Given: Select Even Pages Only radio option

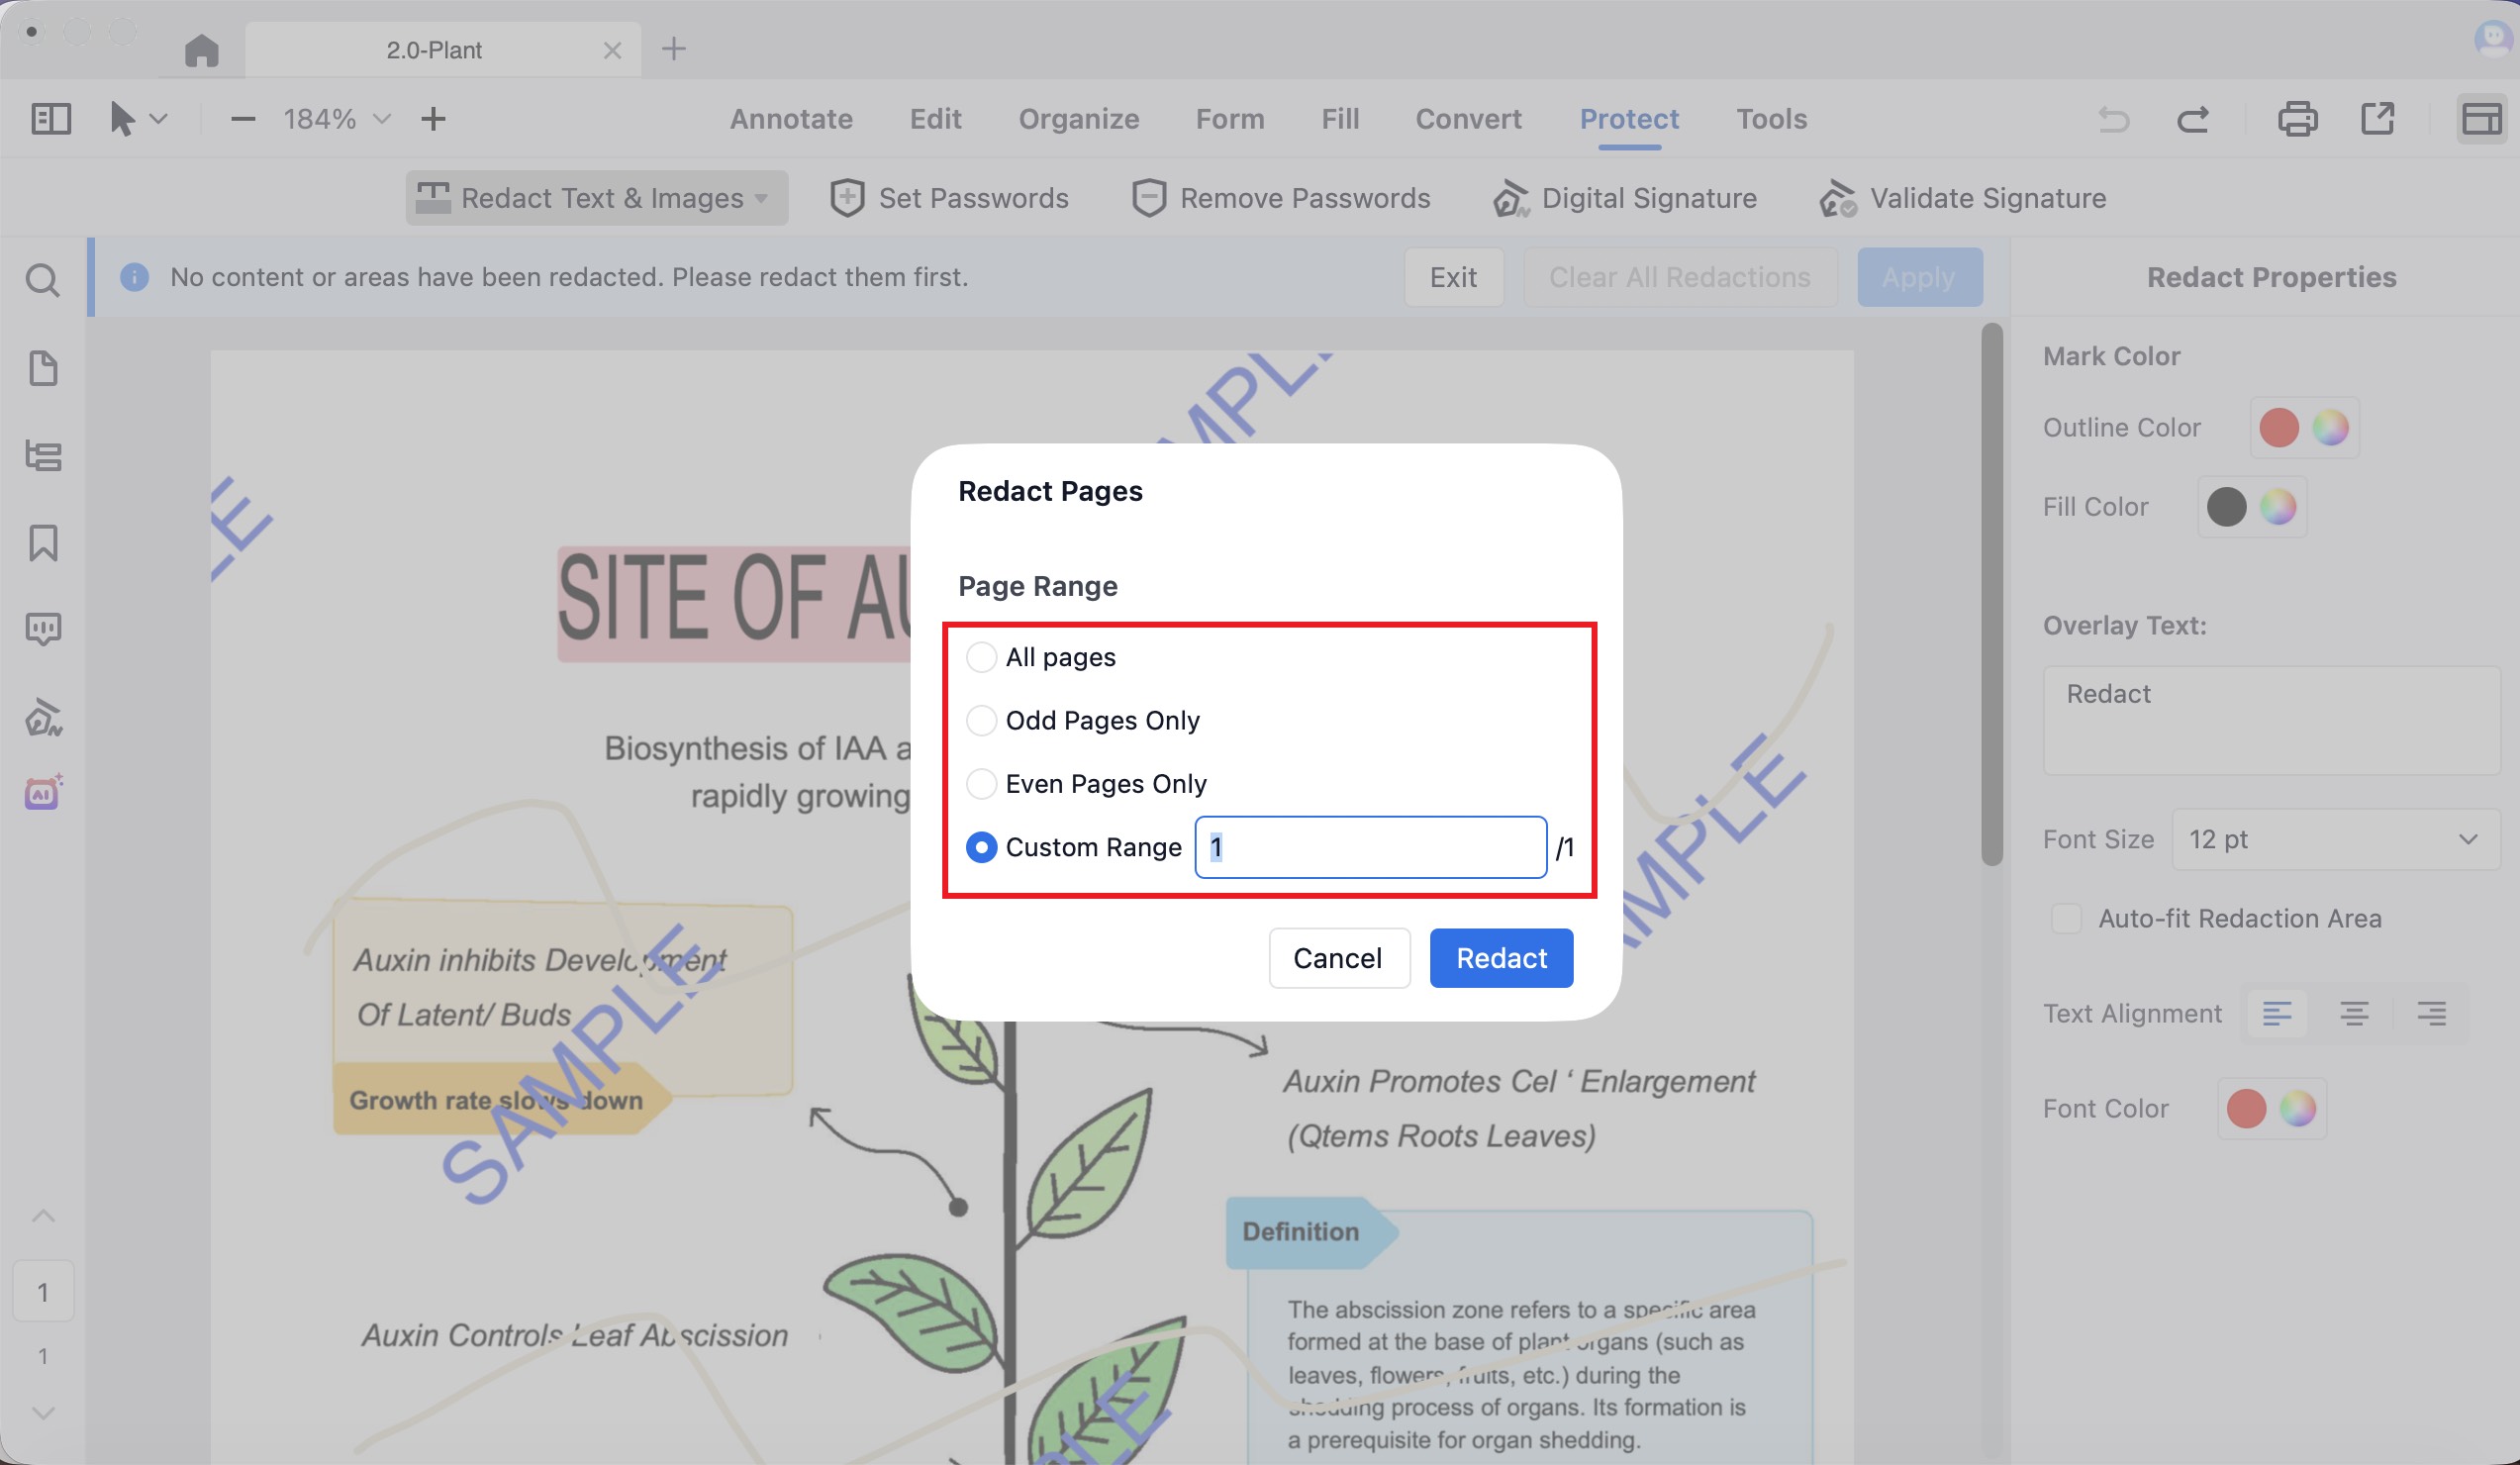Looking at the screenshot, I should click(981, 783).
